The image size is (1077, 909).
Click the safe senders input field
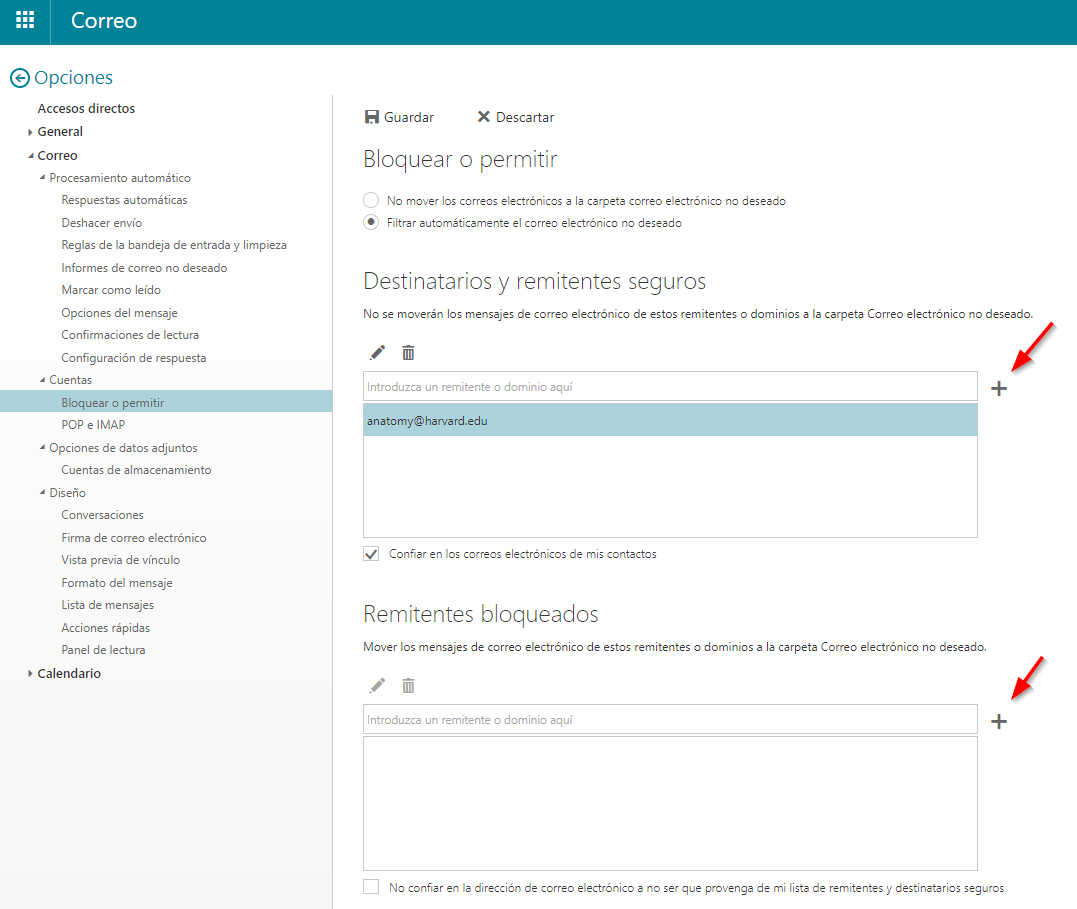670,386
